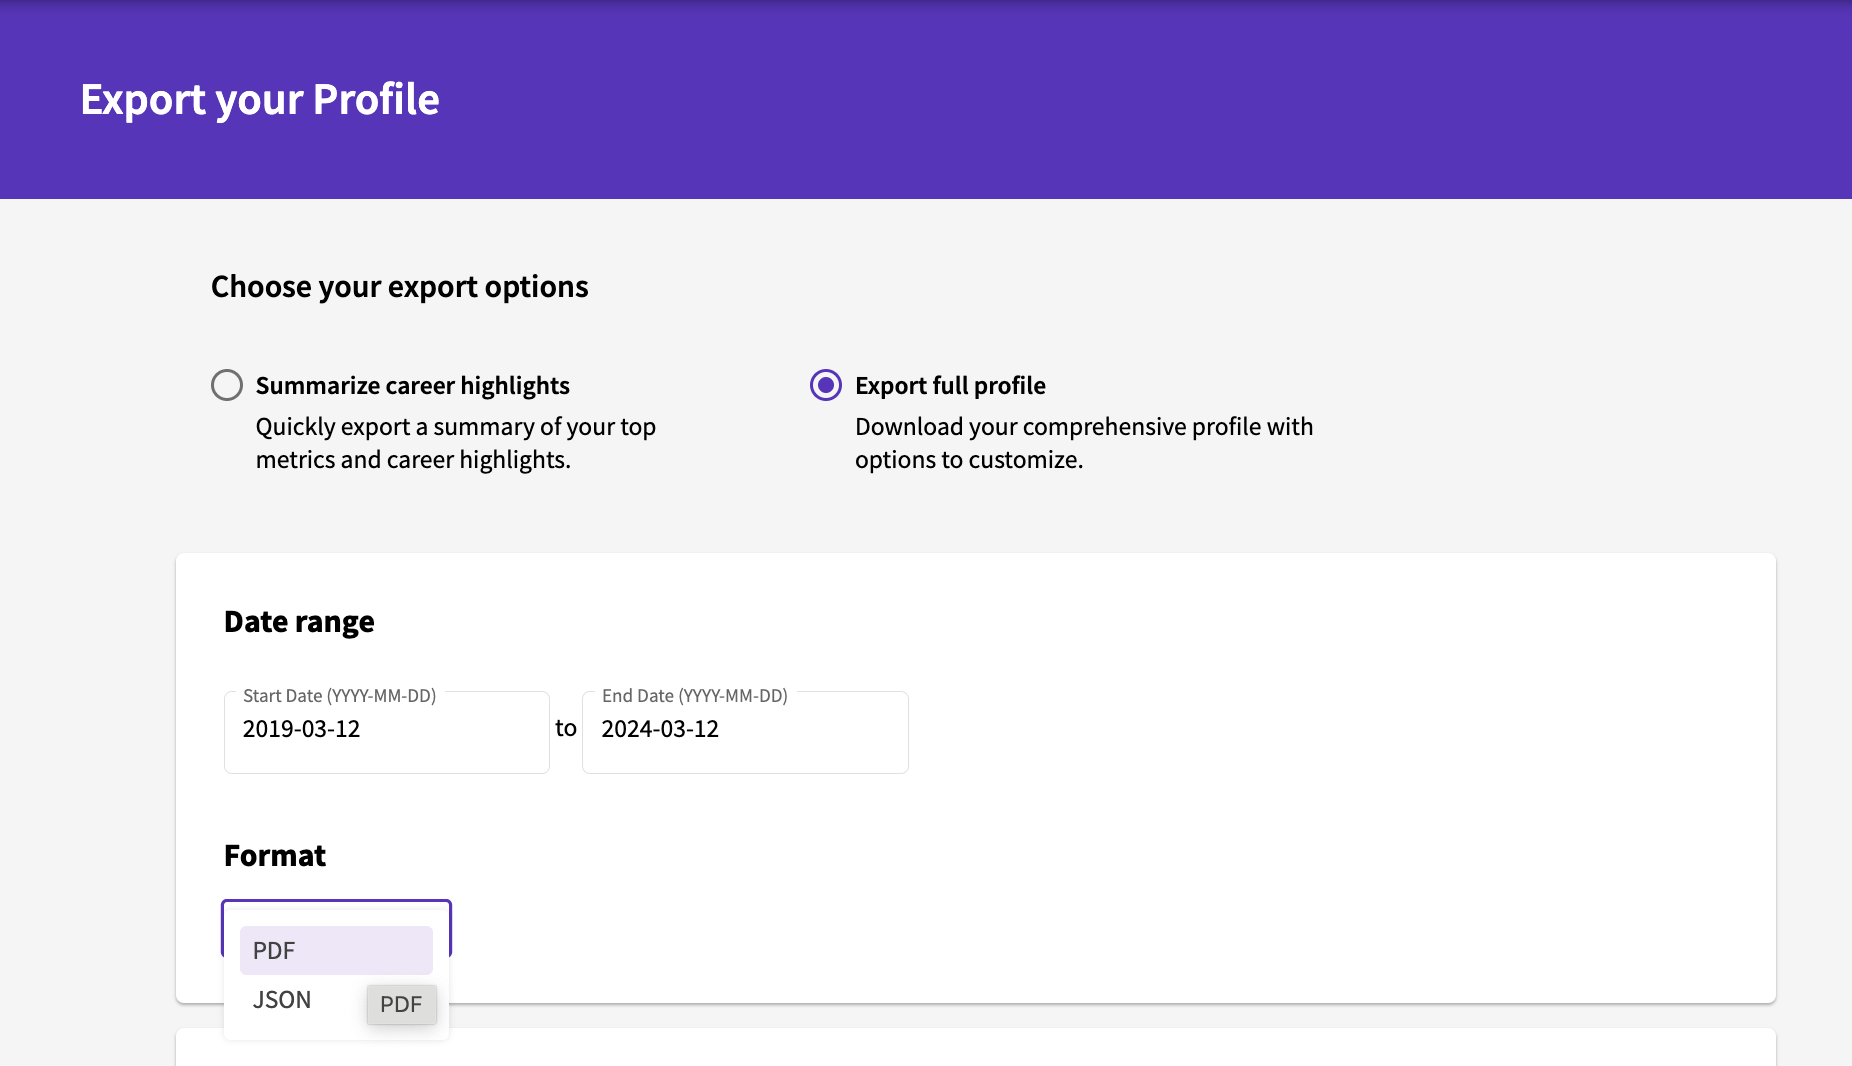The width and height of the screenshot is (1852, 1066).
Task: Click the Format section heading
Action: [275, 855]
